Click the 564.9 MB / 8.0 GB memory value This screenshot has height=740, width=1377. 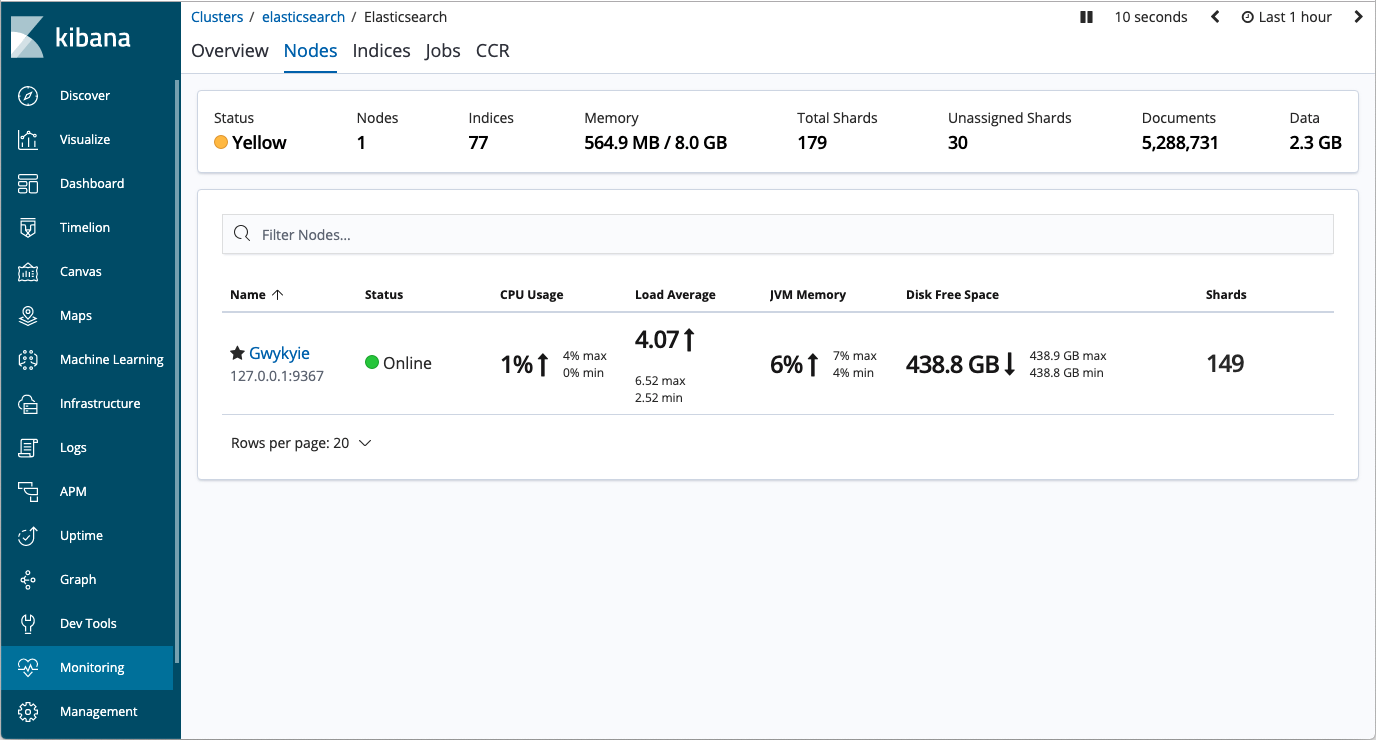656,143
